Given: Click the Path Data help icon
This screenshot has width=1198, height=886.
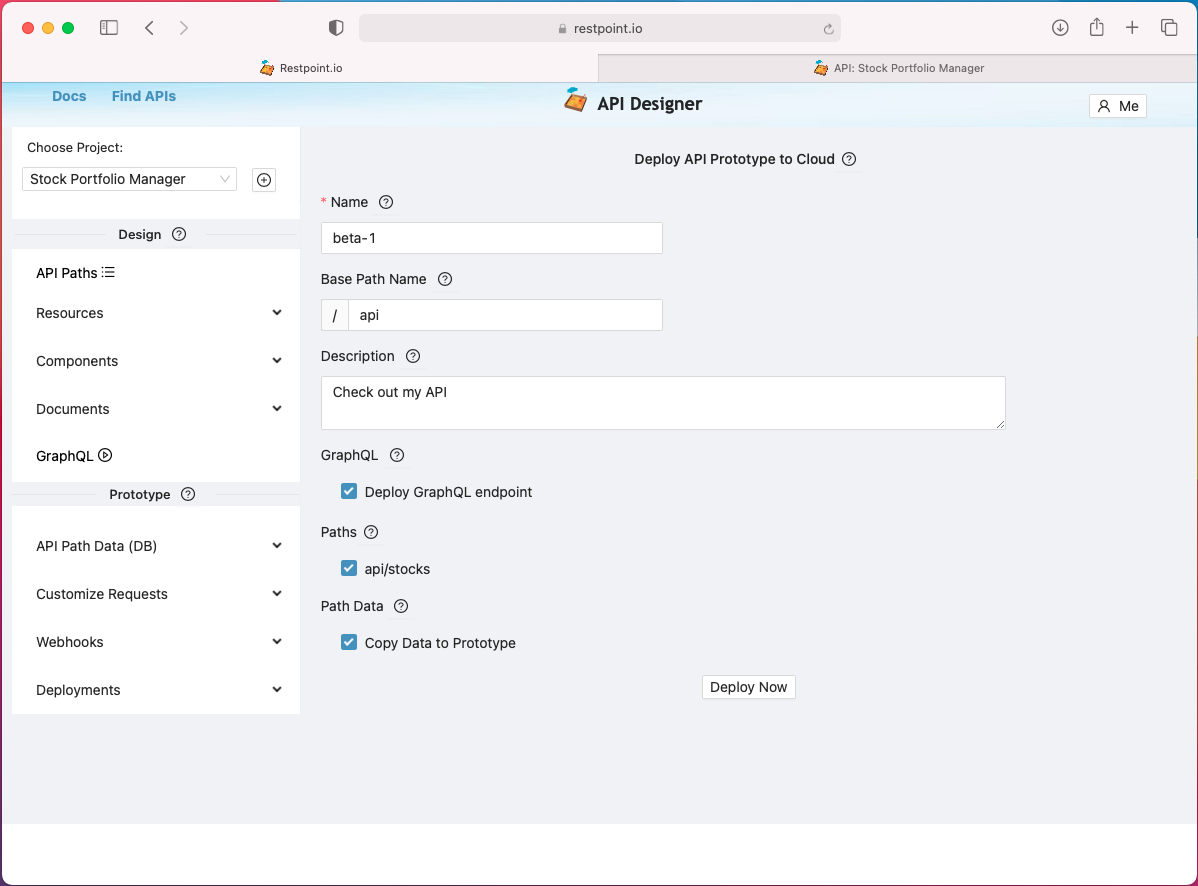Looking at the screenshot, I should pos(400,606).
